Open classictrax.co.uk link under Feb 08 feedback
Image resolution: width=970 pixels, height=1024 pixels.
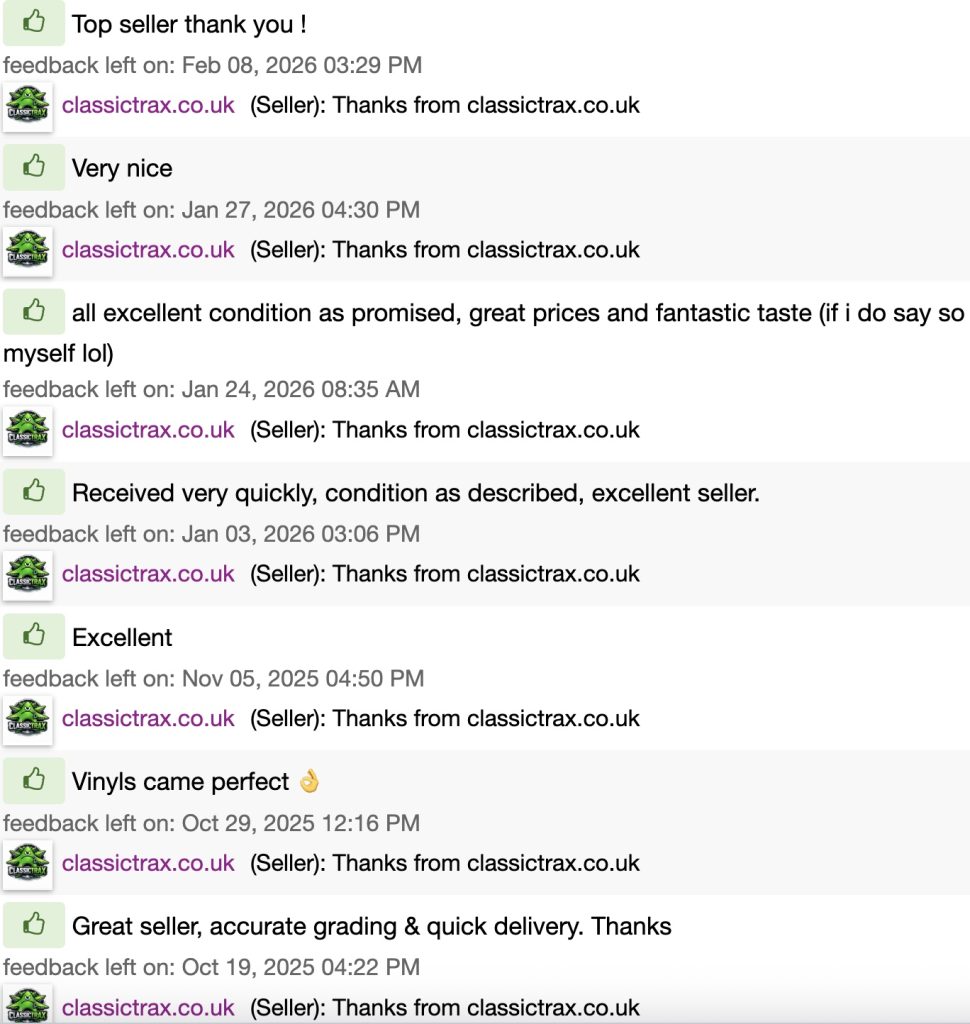point(148,105)
